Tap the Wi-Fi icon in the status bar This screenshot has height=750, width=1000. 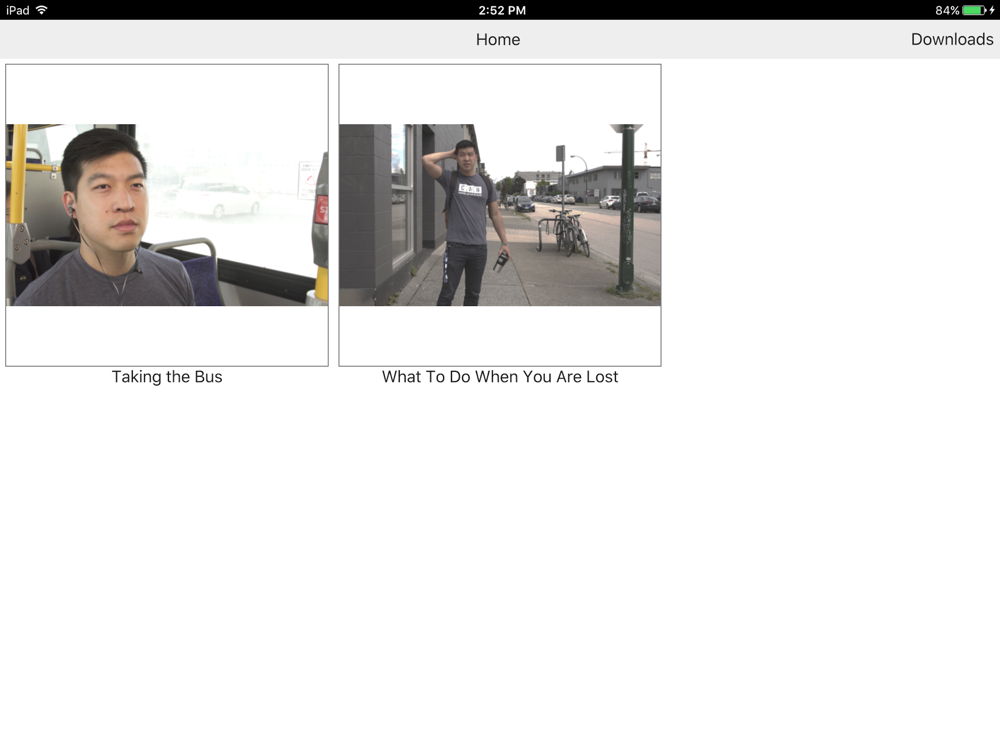[42, 10]
